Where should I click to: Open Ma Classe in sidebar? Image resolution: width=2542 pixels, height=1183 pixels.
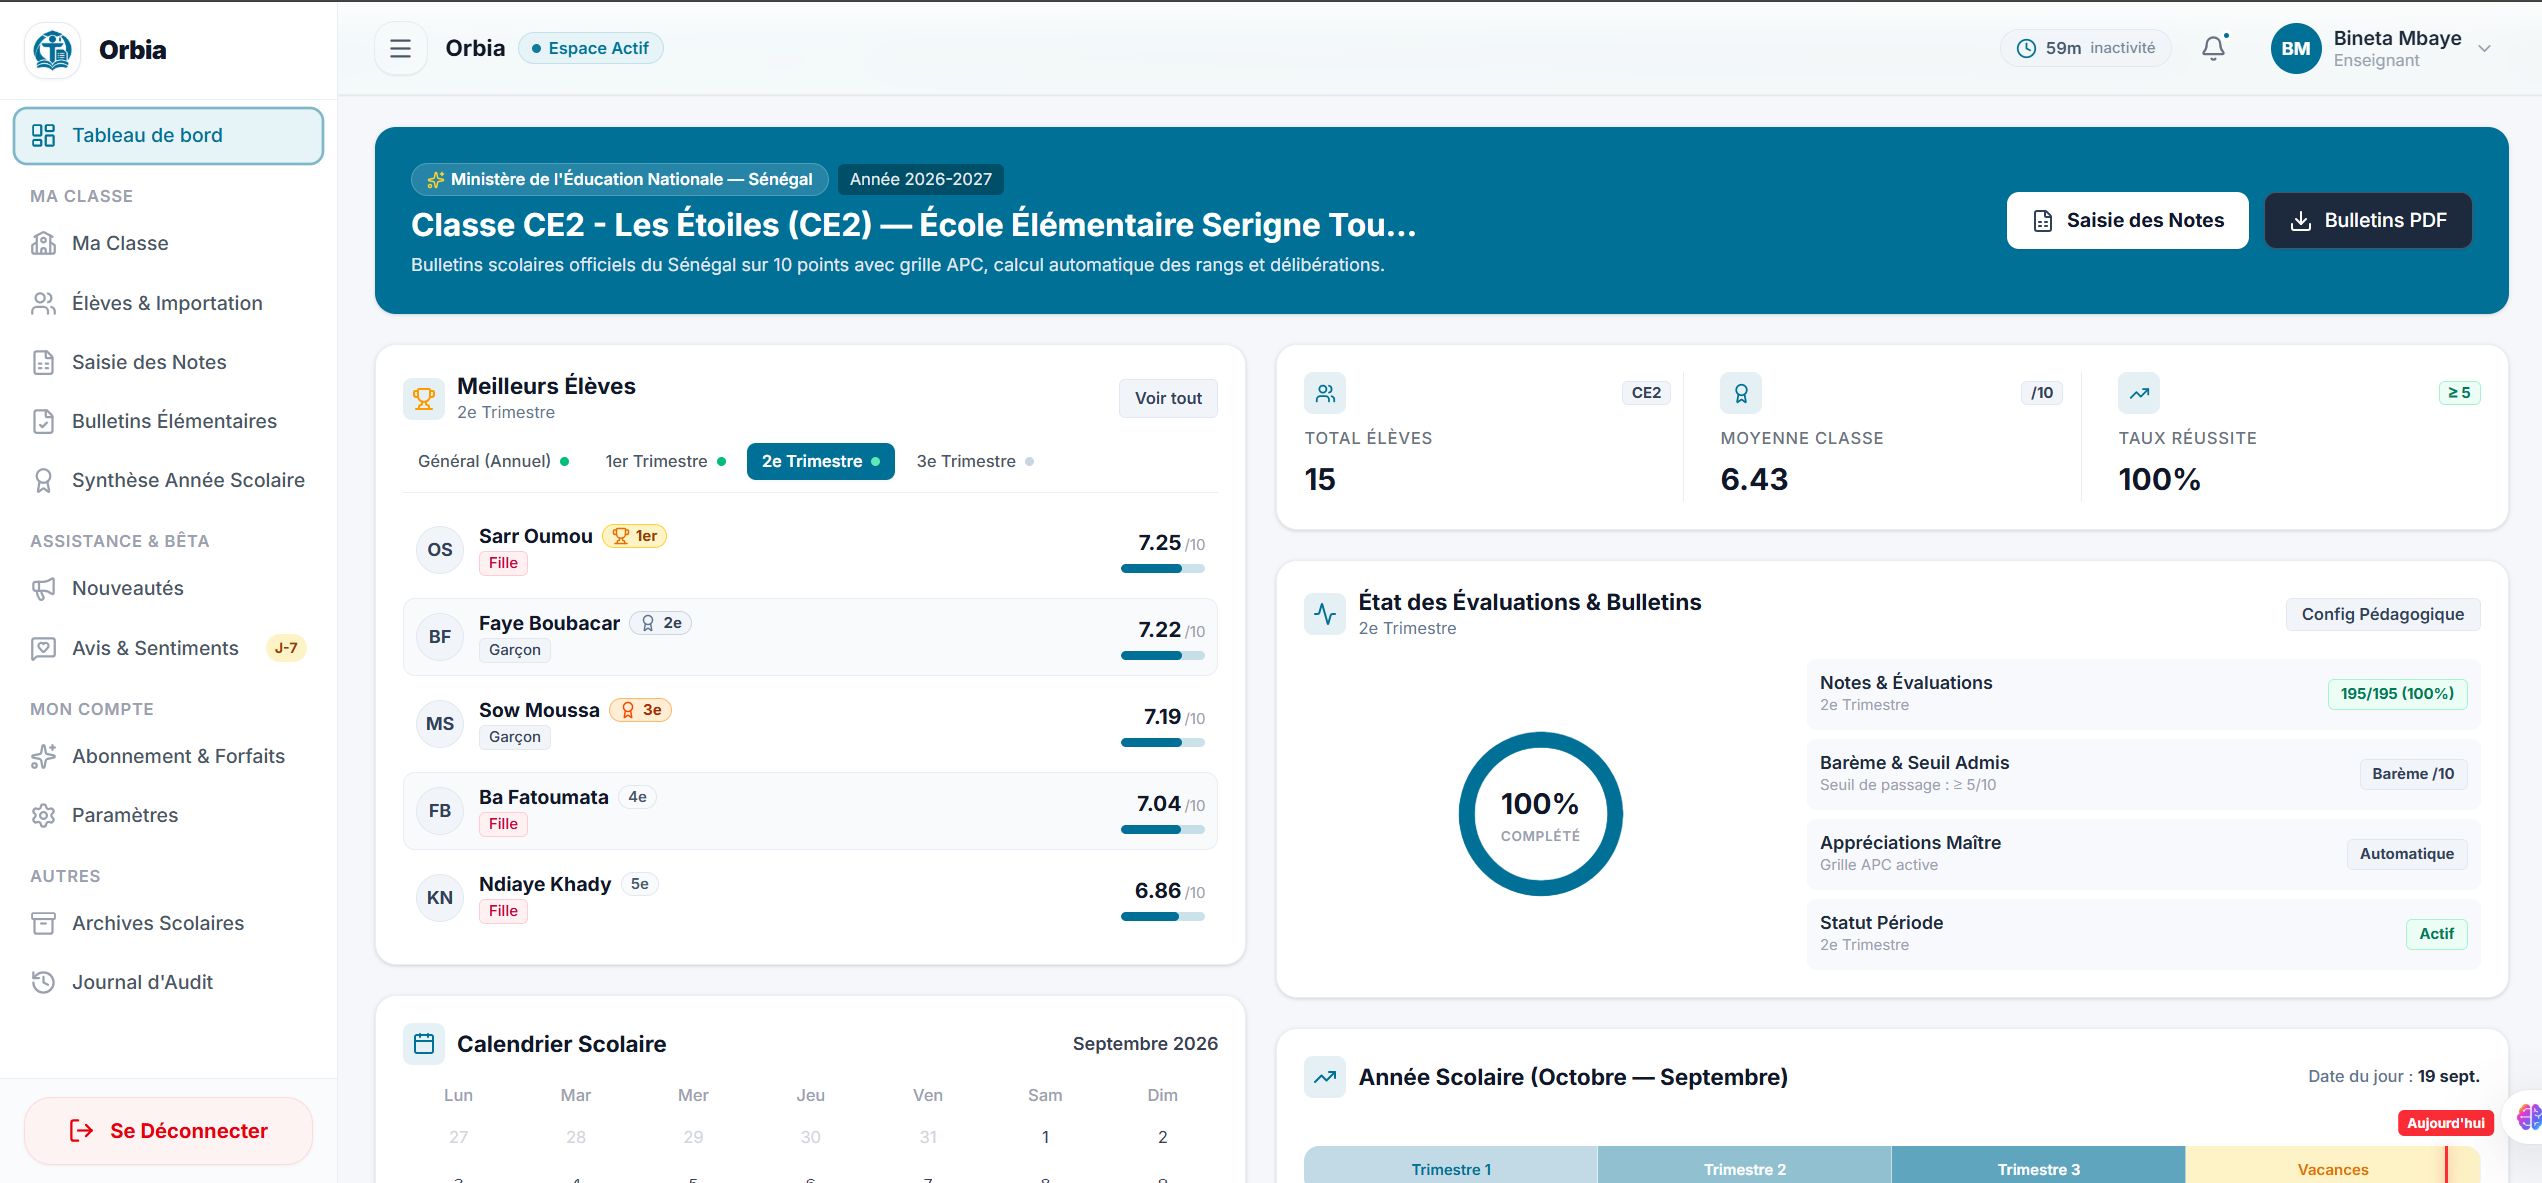click(x=168, y=243)
